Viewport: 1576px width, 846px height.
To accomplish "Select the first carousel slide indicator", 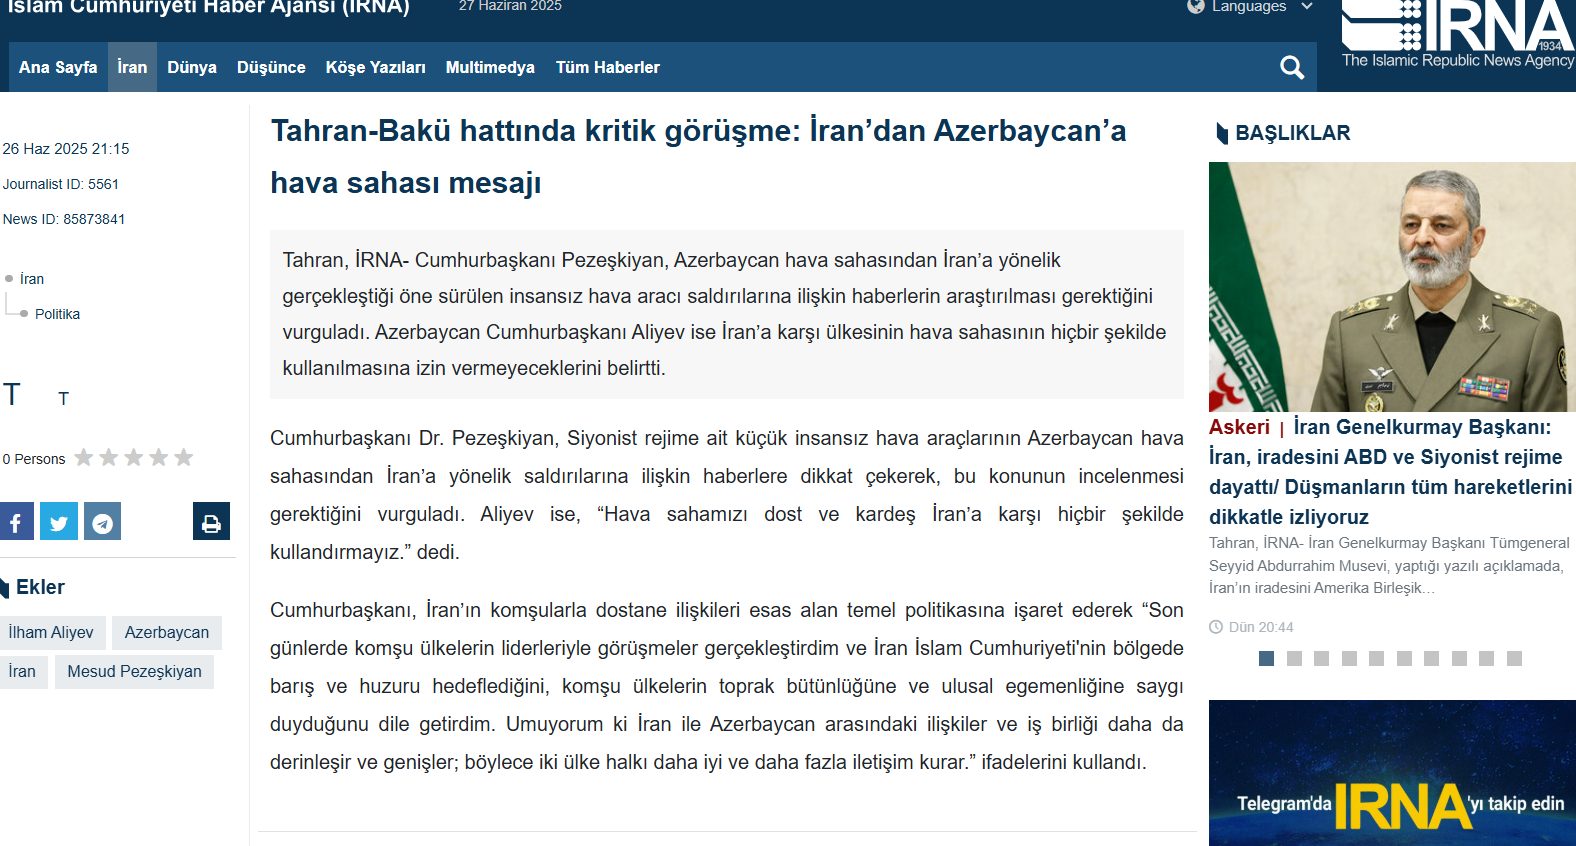I will click(x=1266, y=658).
